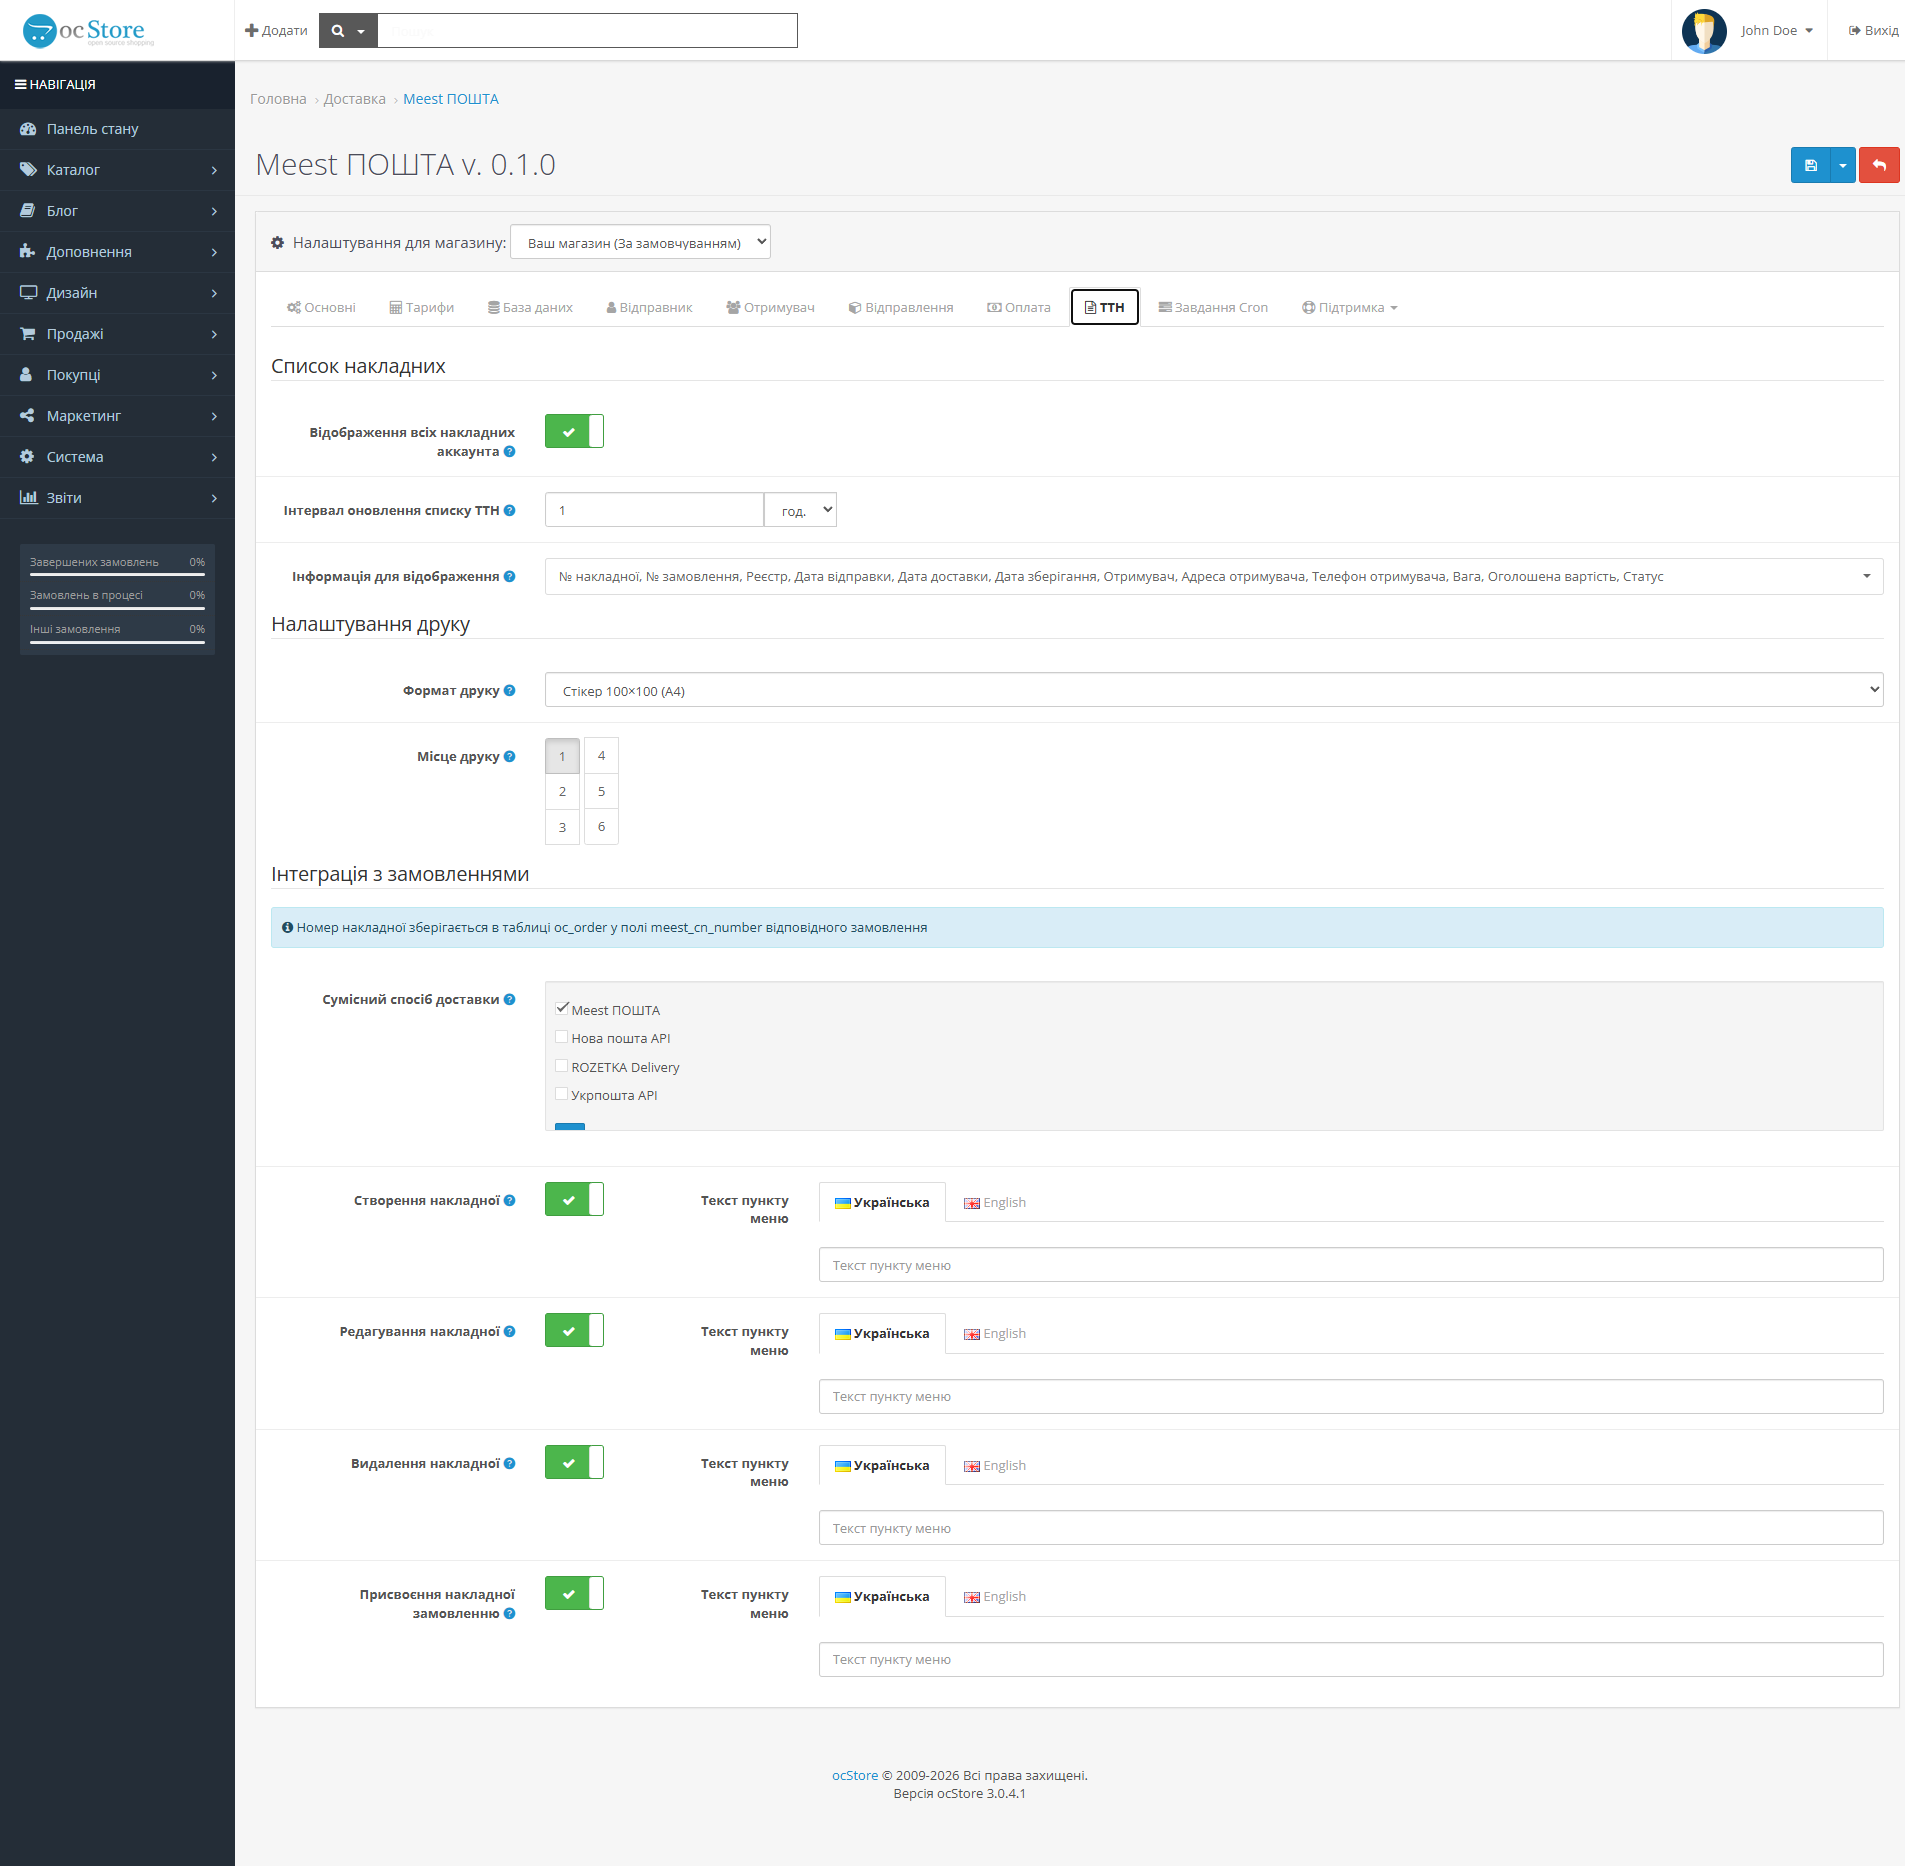Click the Система gear icon
Screen dimensions: 1905x1866
click(x=27, y=457)
